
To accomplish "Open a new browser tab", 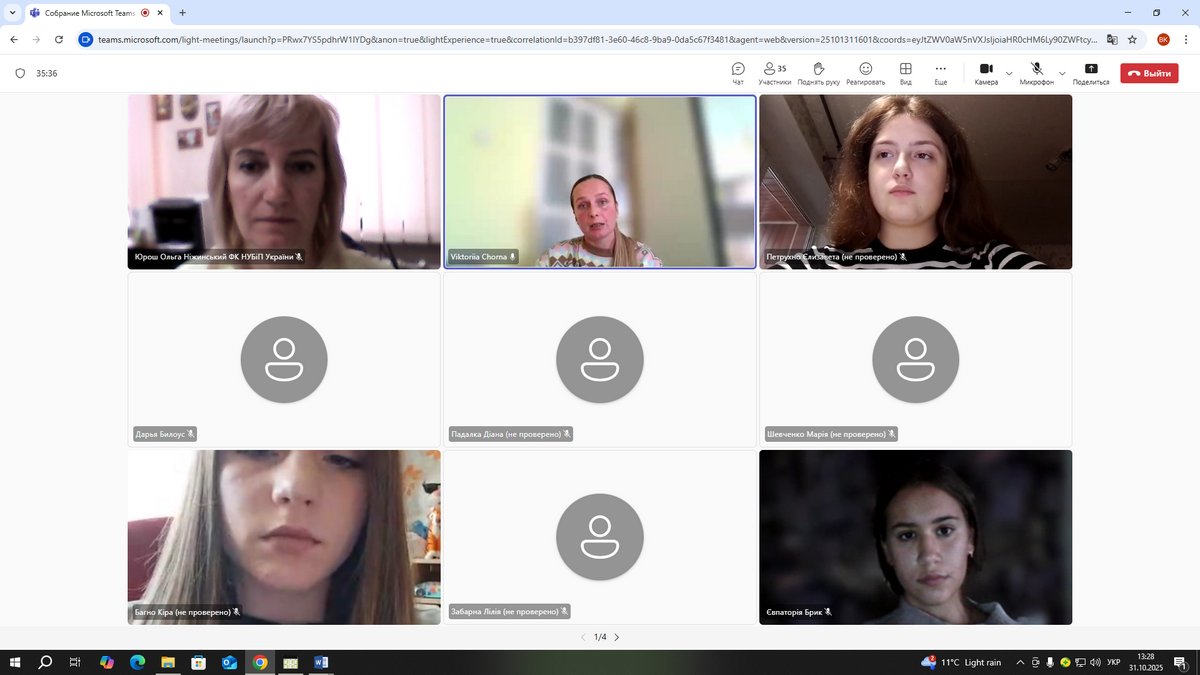I will [x=182, y=13].
